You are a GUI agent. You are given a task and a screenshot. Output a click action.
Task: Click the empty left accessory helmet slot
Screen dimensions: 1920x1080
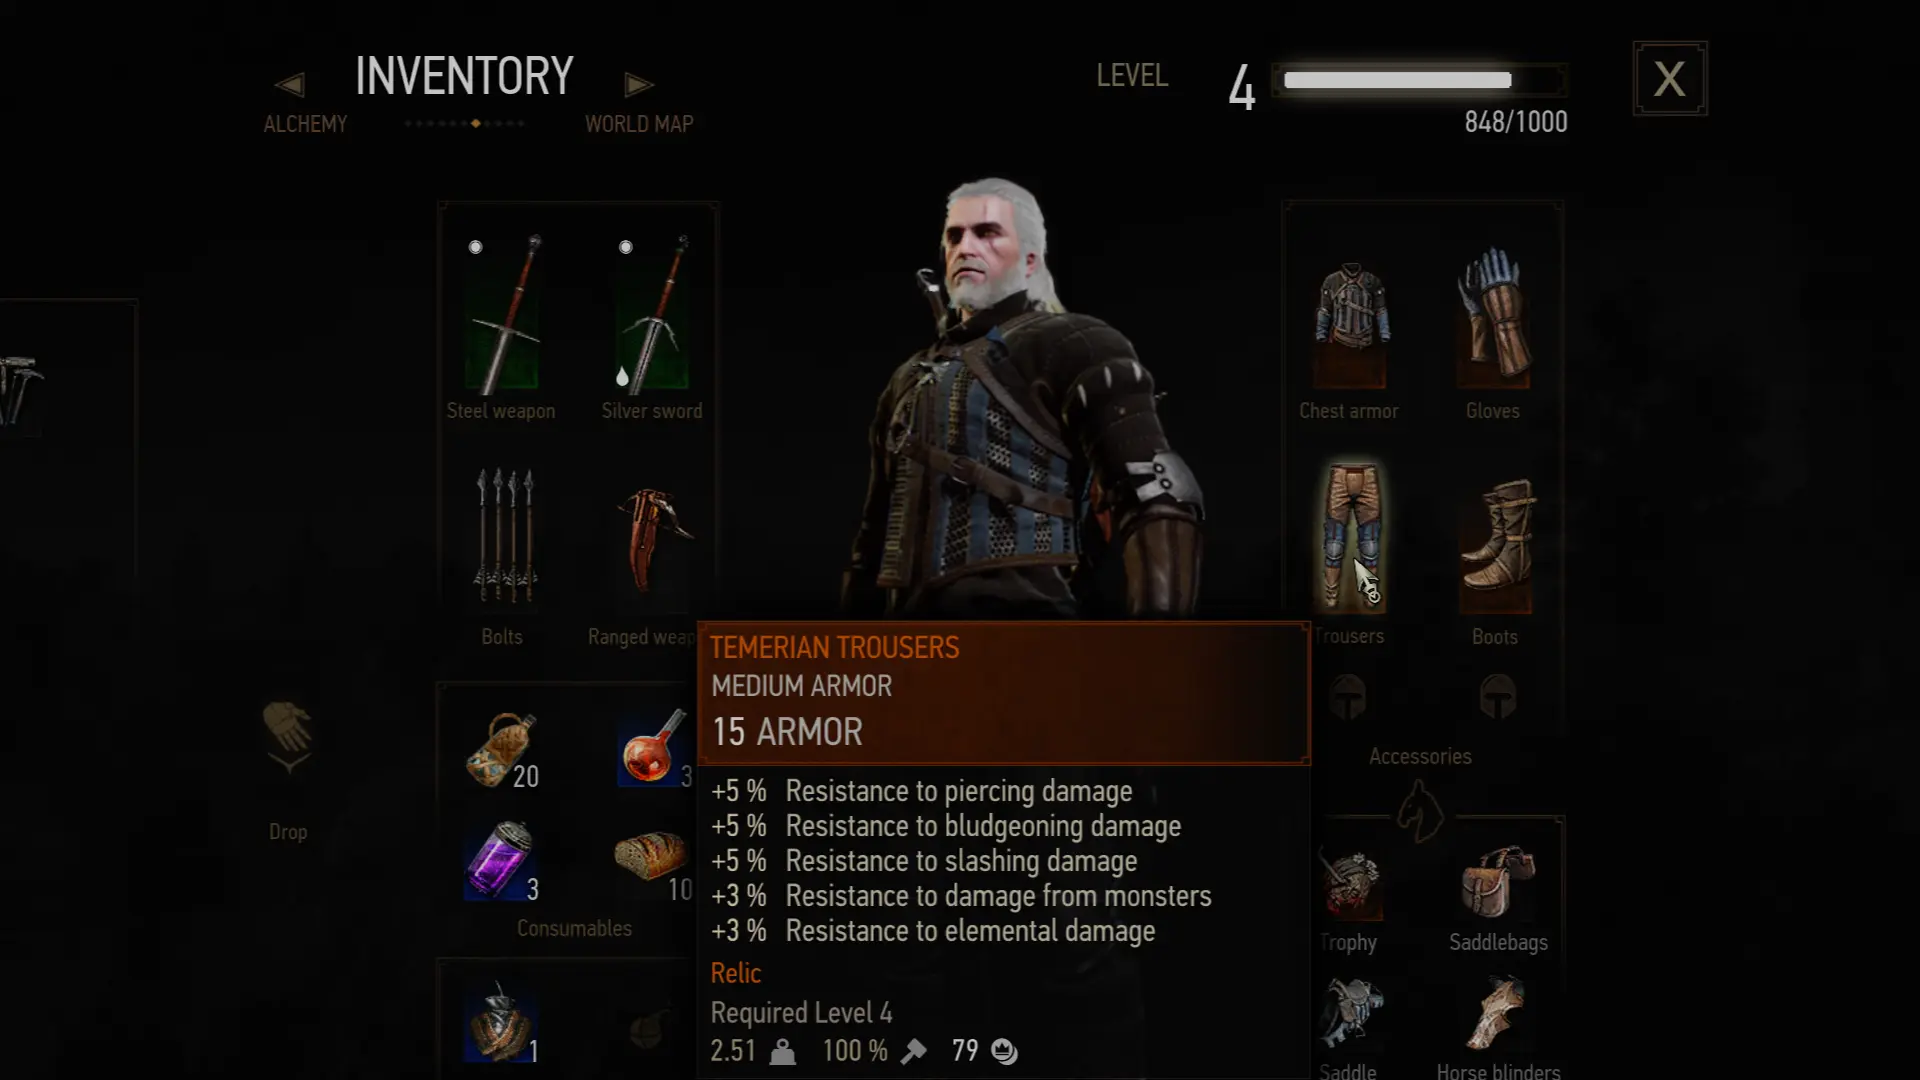pos(1348,696)
